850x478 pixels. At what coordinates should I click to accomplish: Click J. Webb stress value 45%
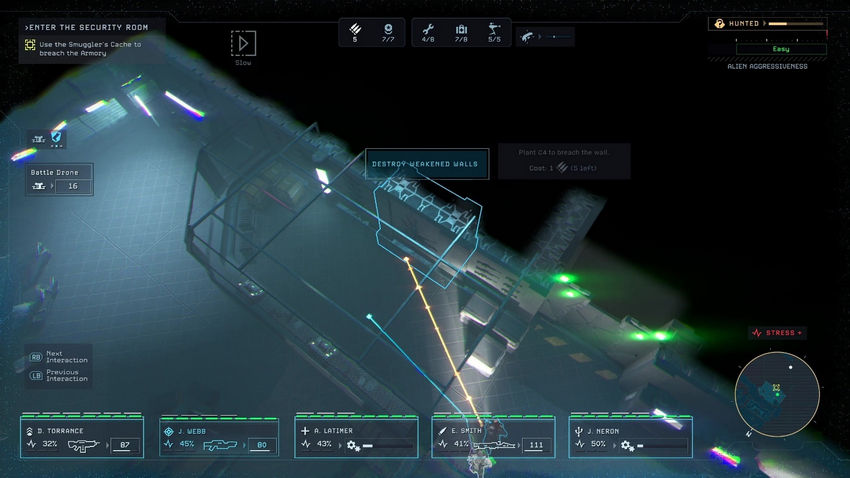point(187,444)
